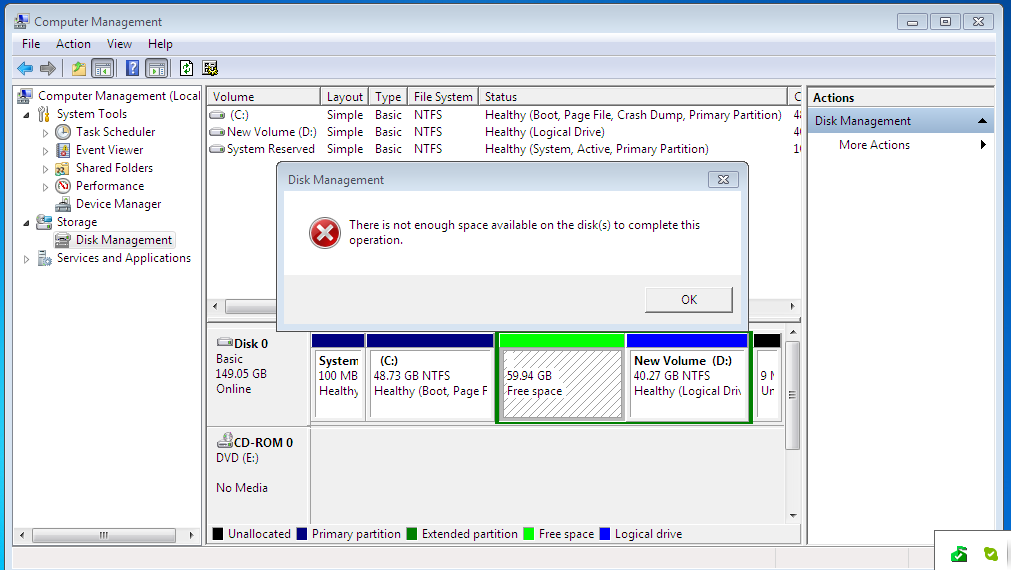Sort by the Volume column header

click(264, 97)
